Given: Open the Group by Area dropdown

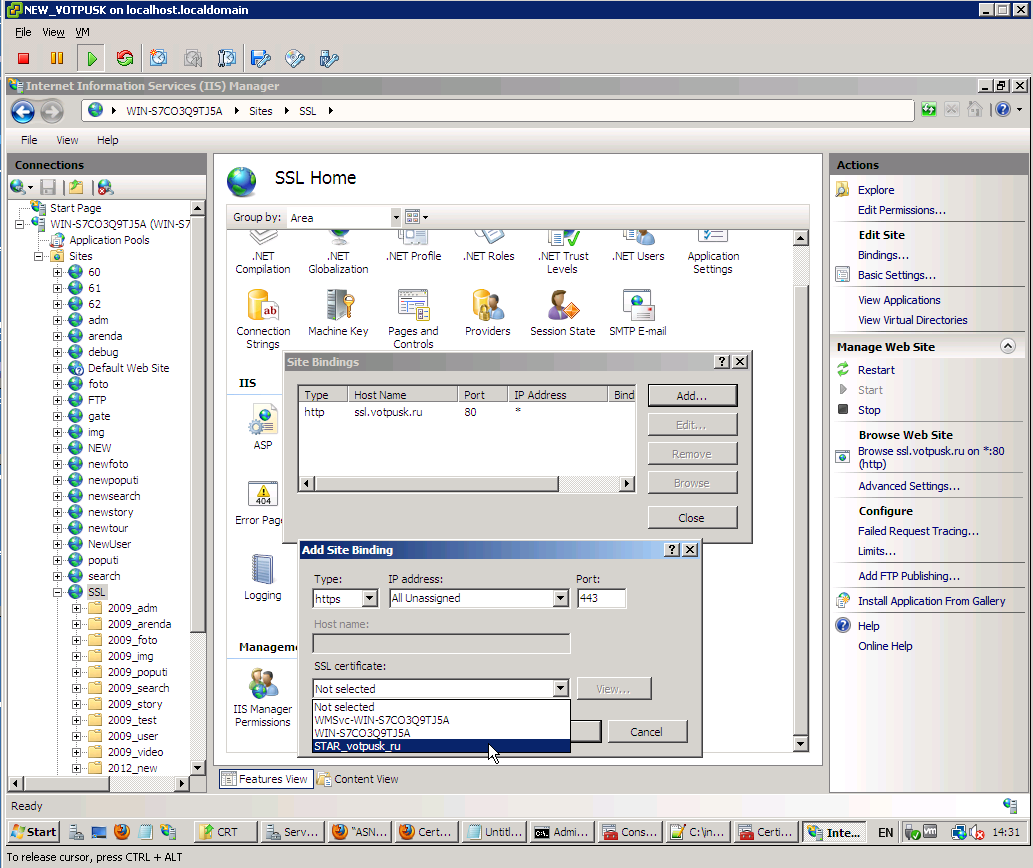Looking at the screenshot, I should pyautogui.click(x=396, y=217).
